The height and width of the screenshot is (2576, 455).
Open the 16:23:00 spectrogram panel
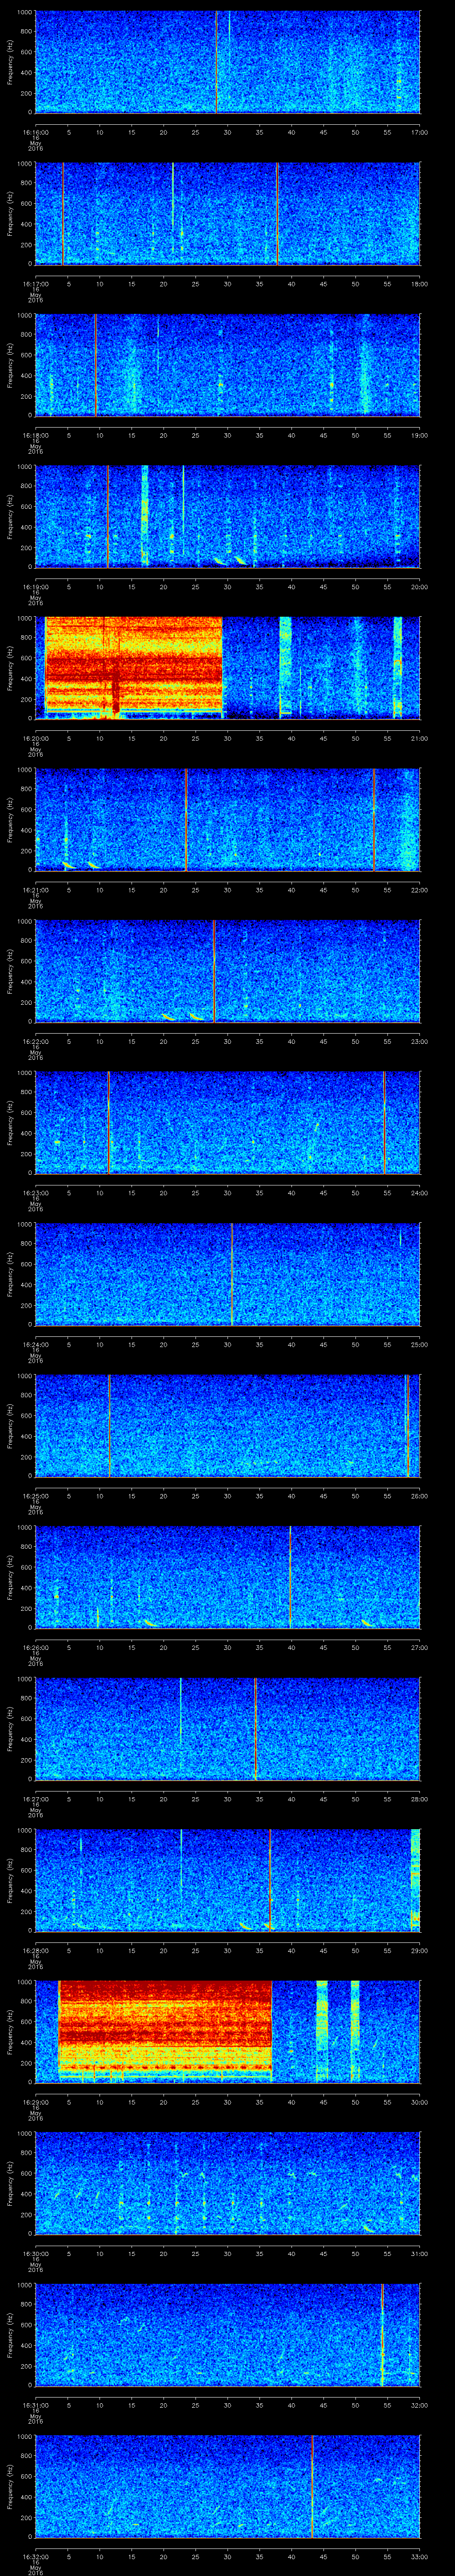pyautogui.click(x=227, y=1122)
